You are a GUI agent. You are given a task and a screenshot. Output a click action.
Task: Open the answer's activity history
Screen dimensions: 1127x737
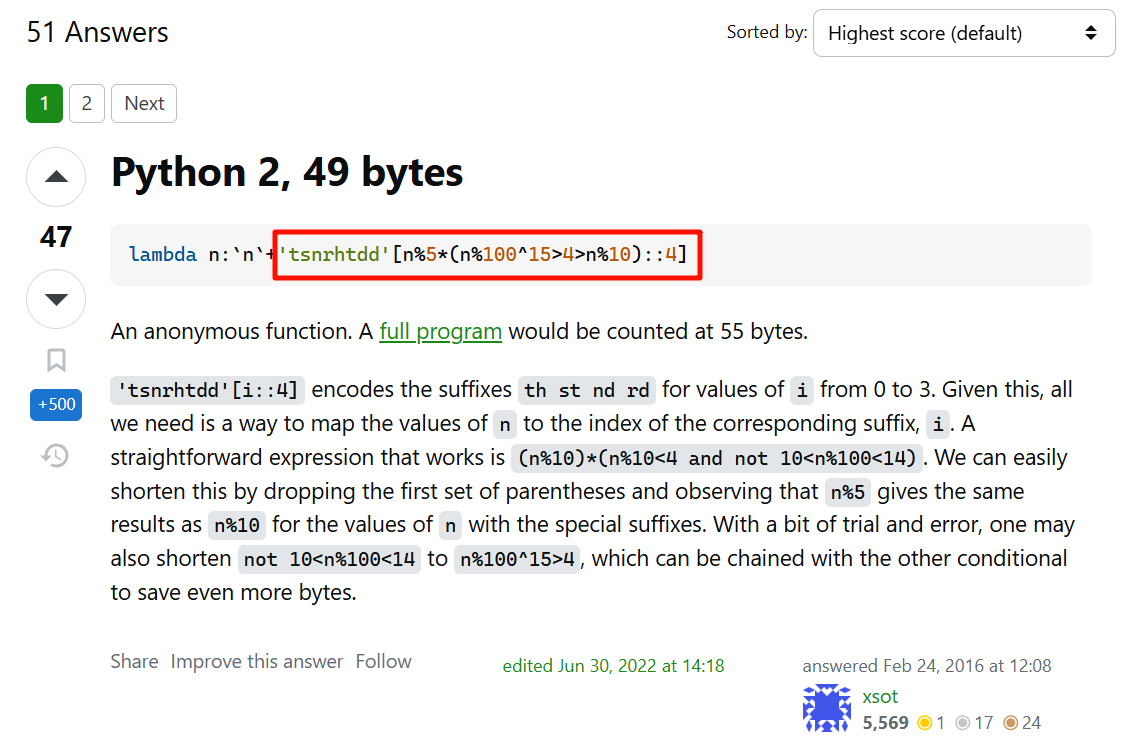(x=56, y=456)
